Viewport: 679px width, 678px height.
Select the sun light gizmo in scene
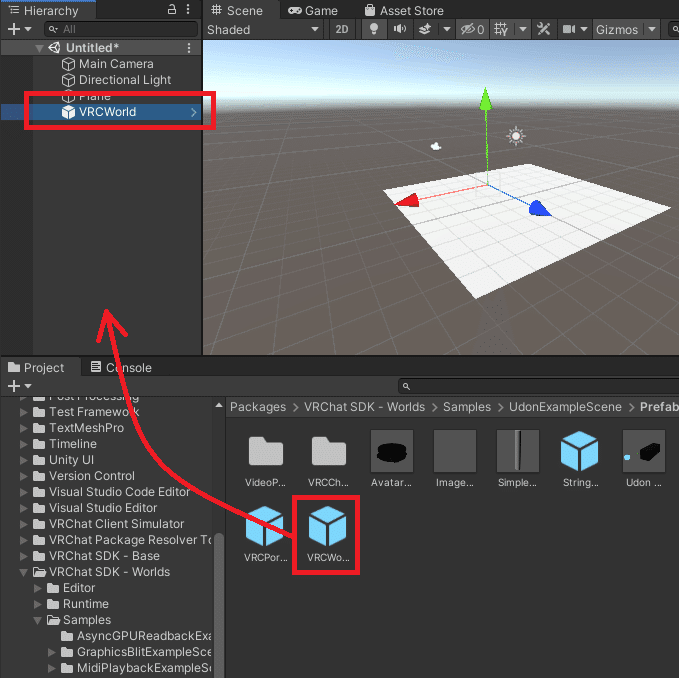click(515, 136)
